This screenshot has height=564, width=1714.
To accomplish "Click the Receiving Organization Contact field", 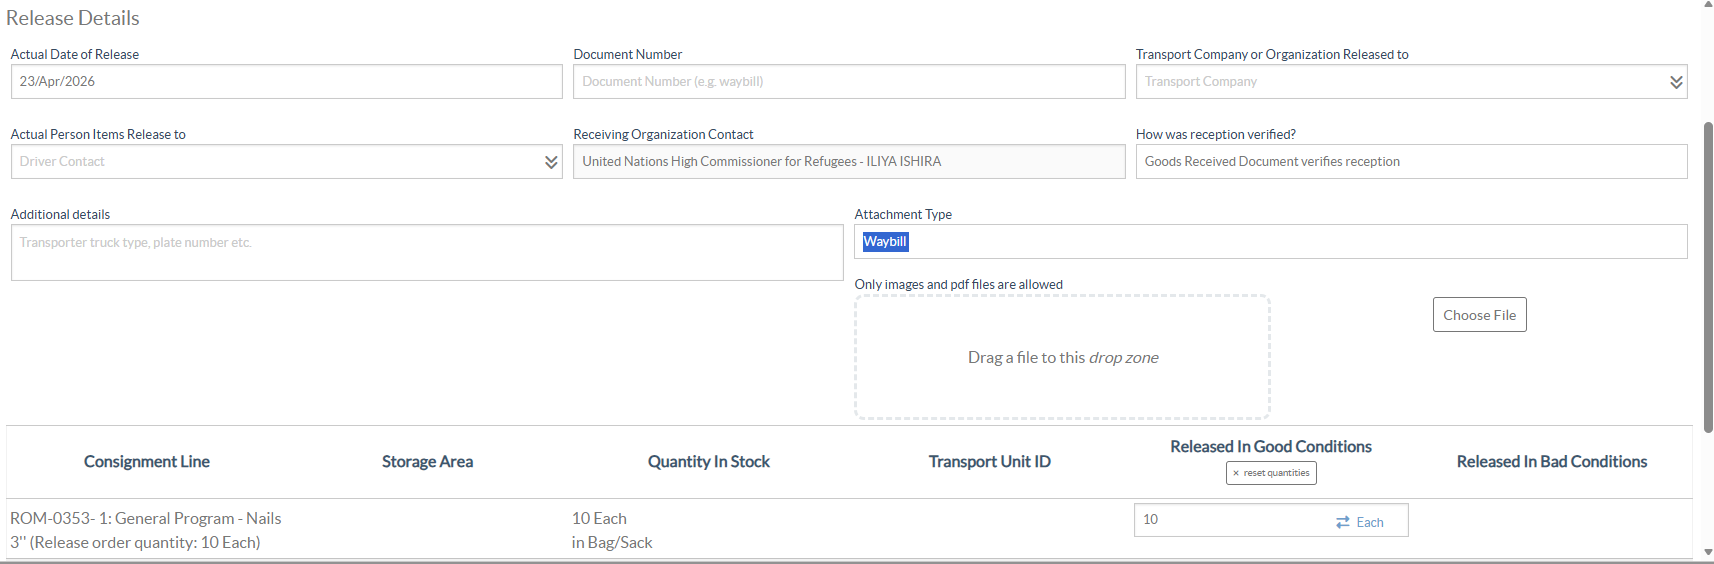I will click(x=849, y=162).
